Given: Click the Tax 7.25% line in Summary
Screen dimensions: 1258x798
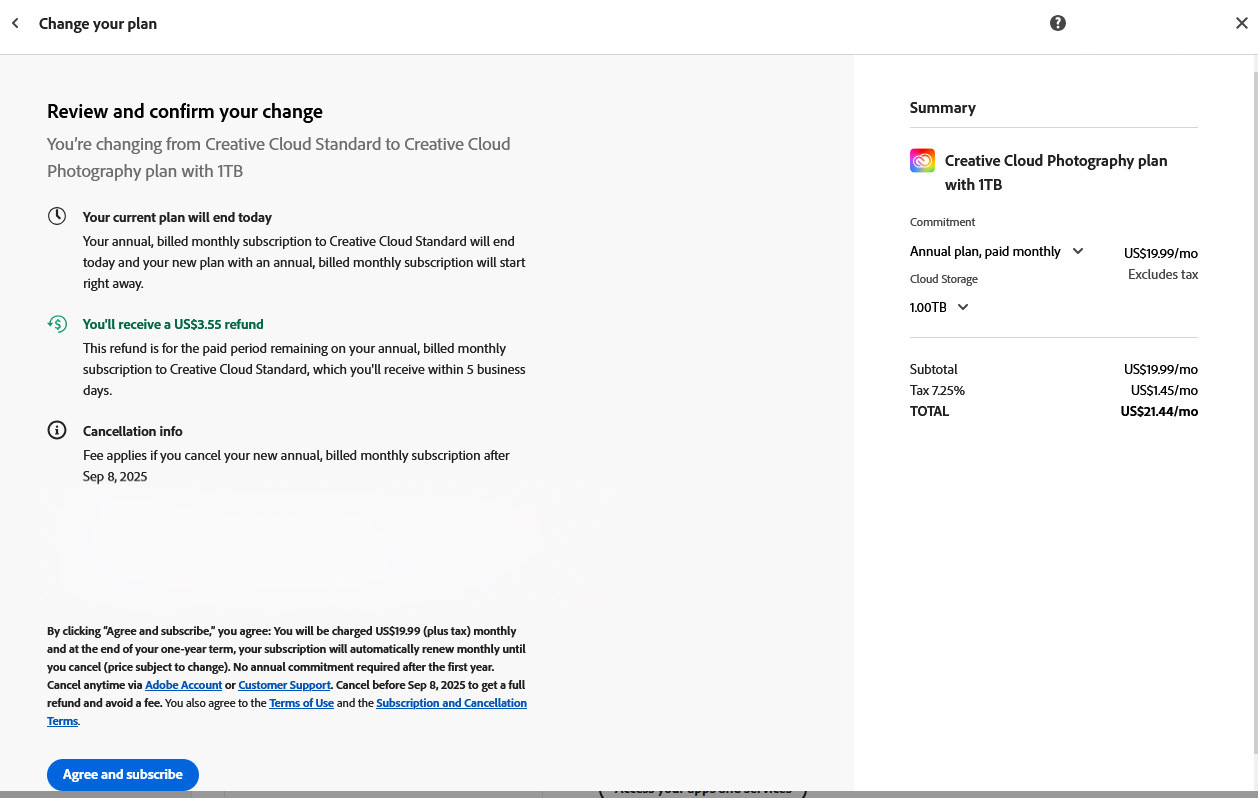Looking at the screenshot, I should click(x=937, y=390).
